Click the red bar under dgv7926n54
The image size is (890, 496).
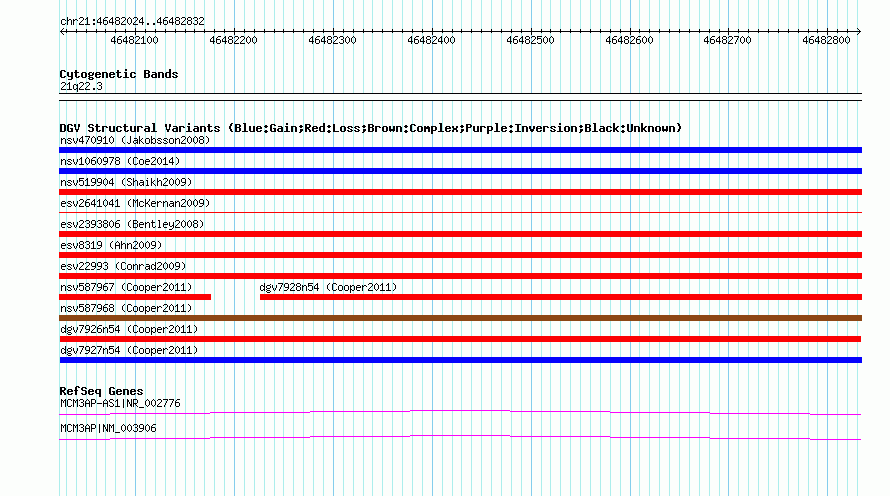tap(460, 339)
